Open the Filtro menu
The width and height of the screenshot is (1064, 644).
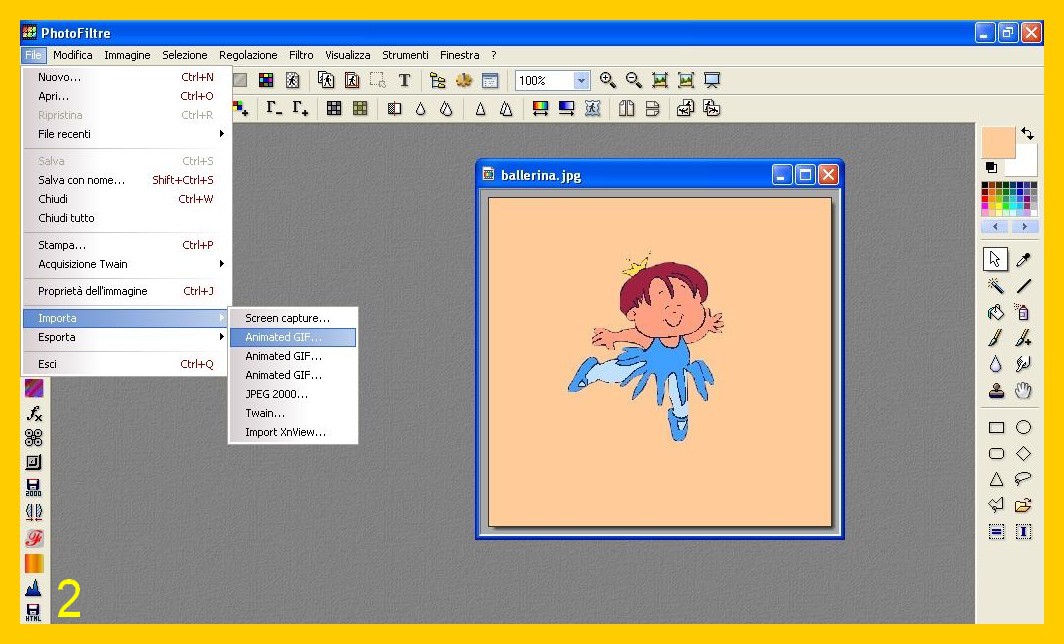click(301, 56)
